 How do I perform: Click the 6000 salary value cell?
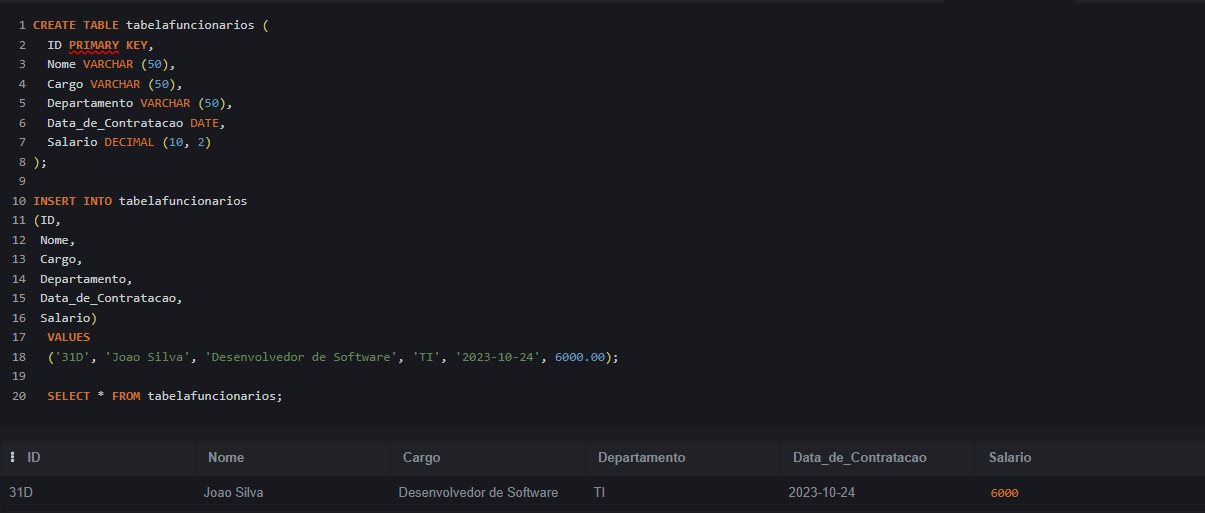point(1004,493)
